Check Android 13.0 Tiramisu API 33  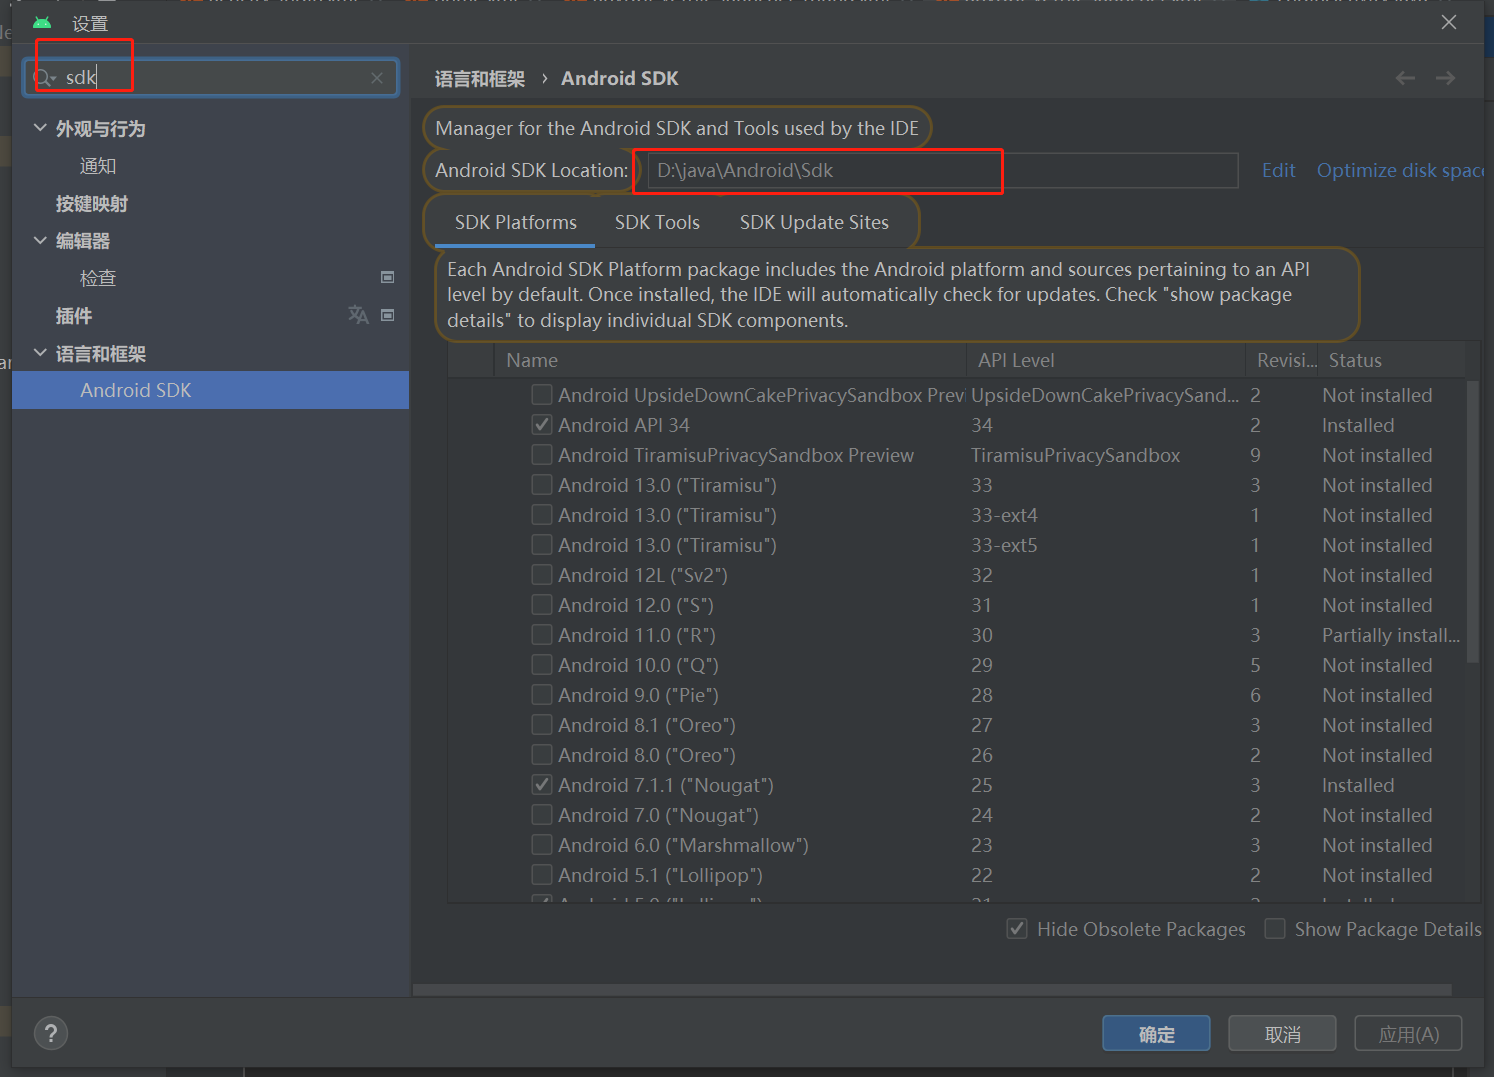(542, 485)
